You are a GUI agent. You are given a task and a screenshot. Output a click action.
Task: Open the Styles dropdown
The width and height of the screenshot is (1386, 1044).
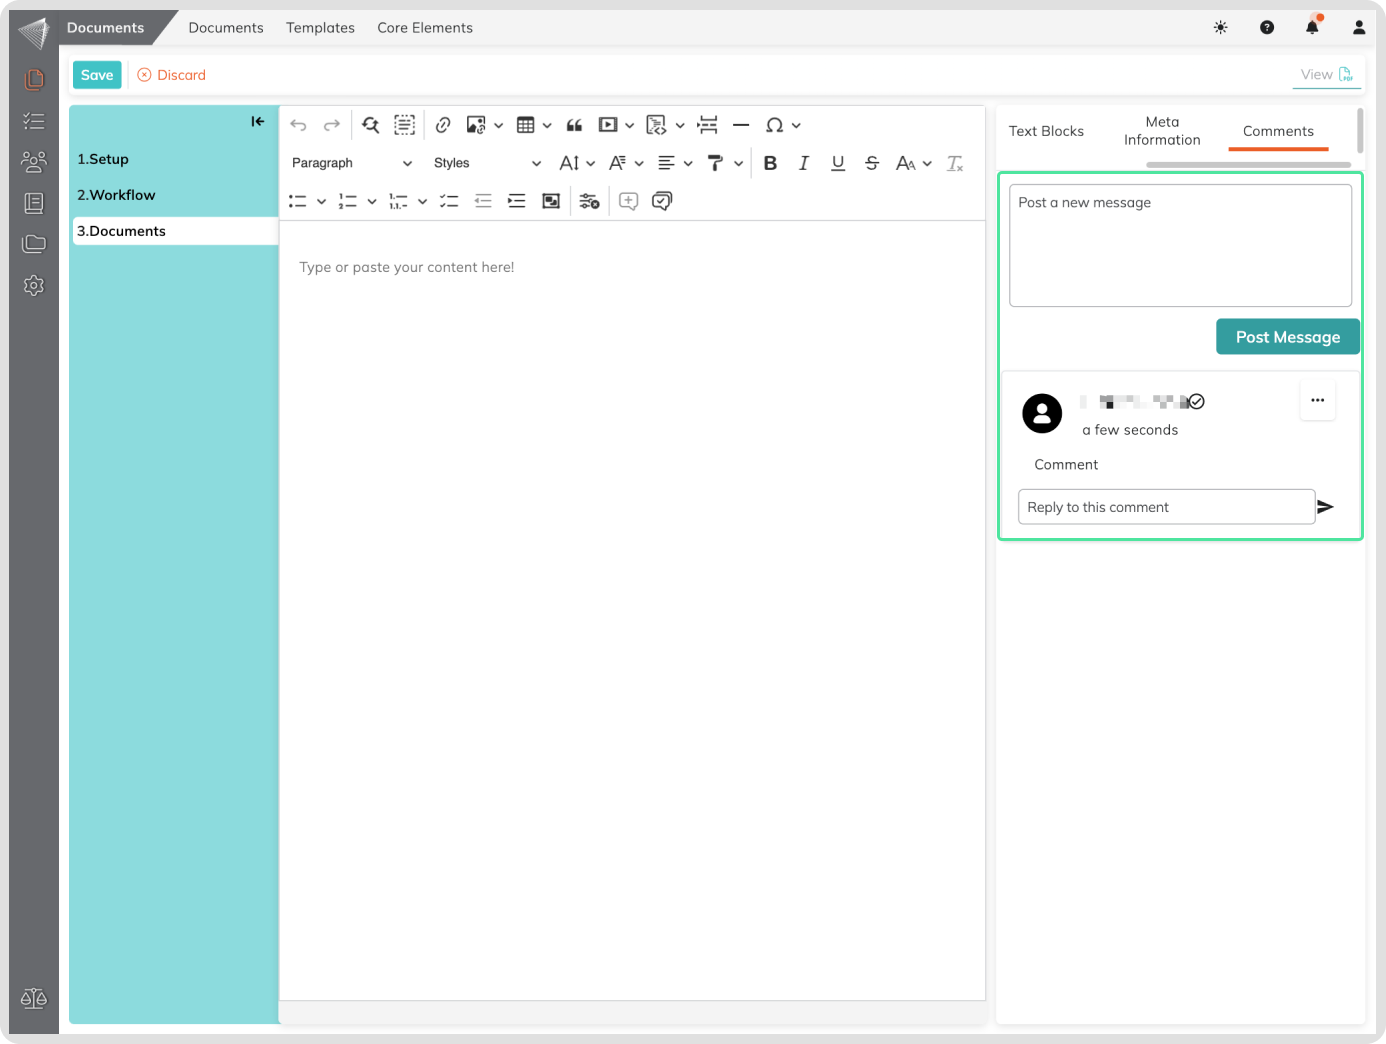coord(487,163)
